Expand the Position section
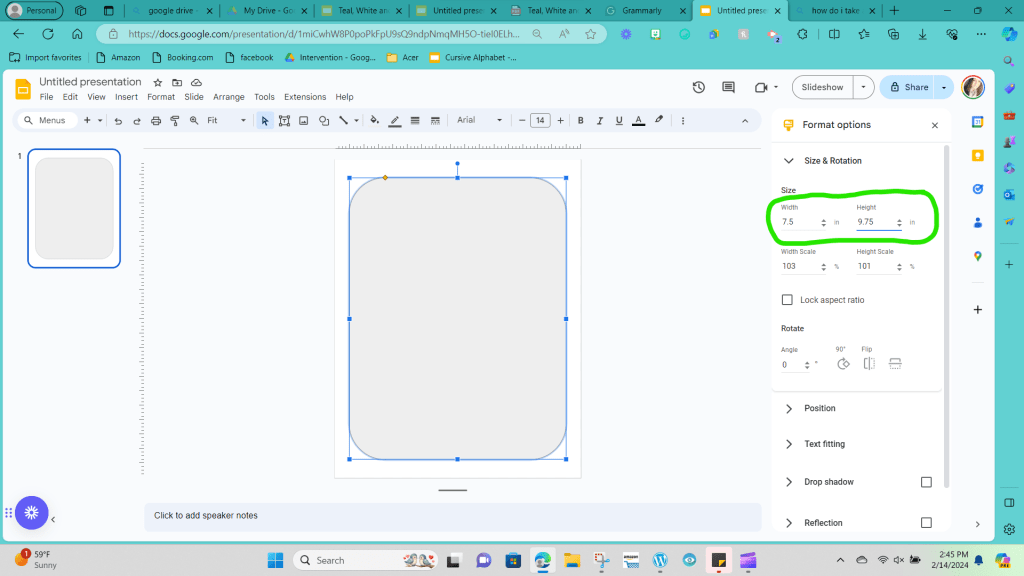Viewport: 1024px width, 576px height. coord(819,408)
